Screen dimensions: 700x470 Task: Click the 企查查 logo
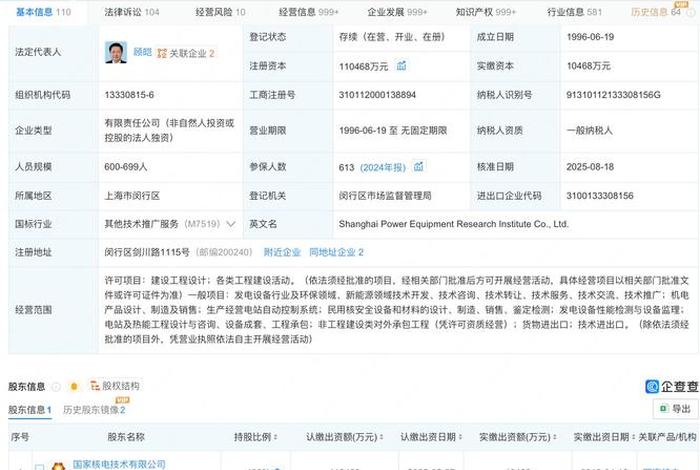(671, 386)
